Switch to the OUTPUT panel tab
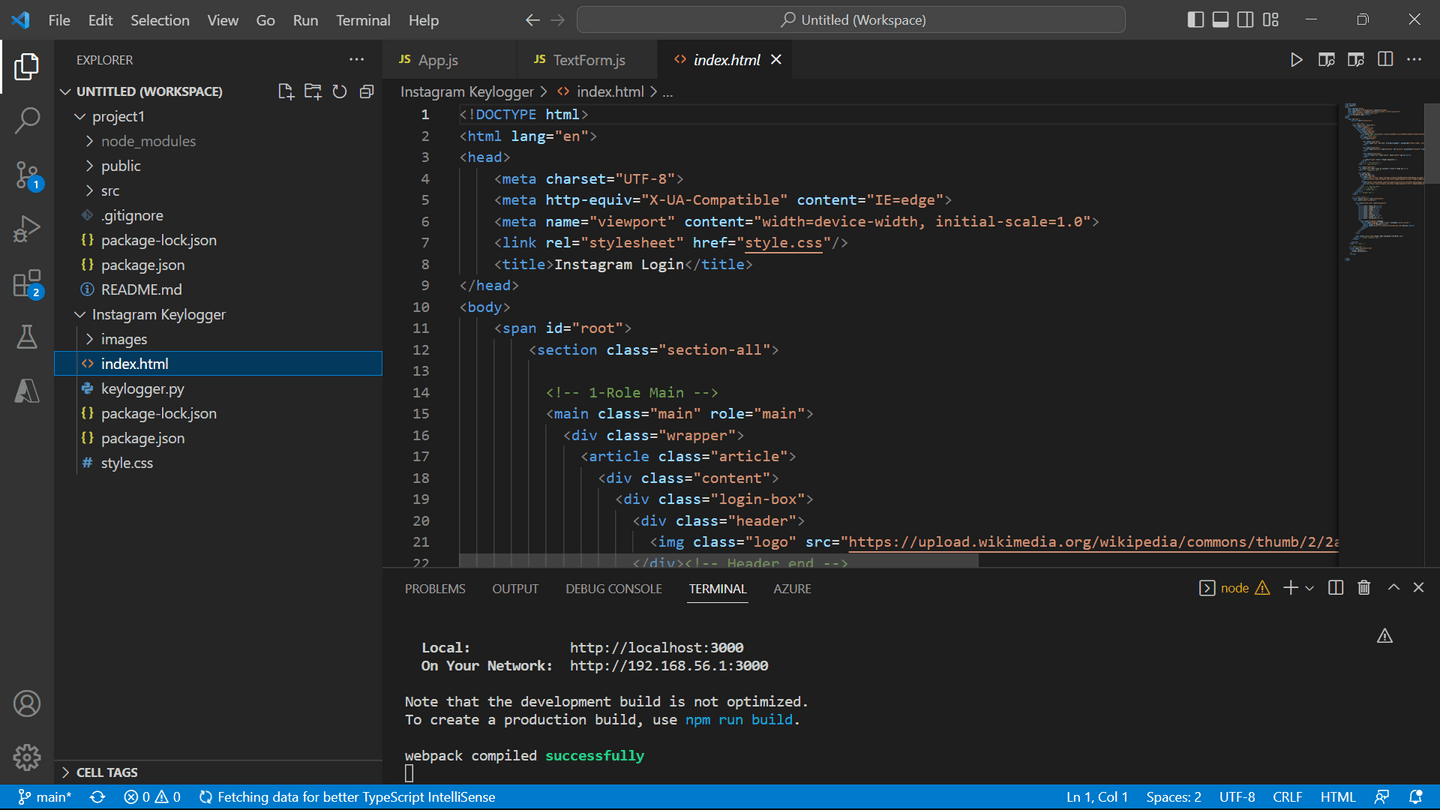 click(515, 588)
